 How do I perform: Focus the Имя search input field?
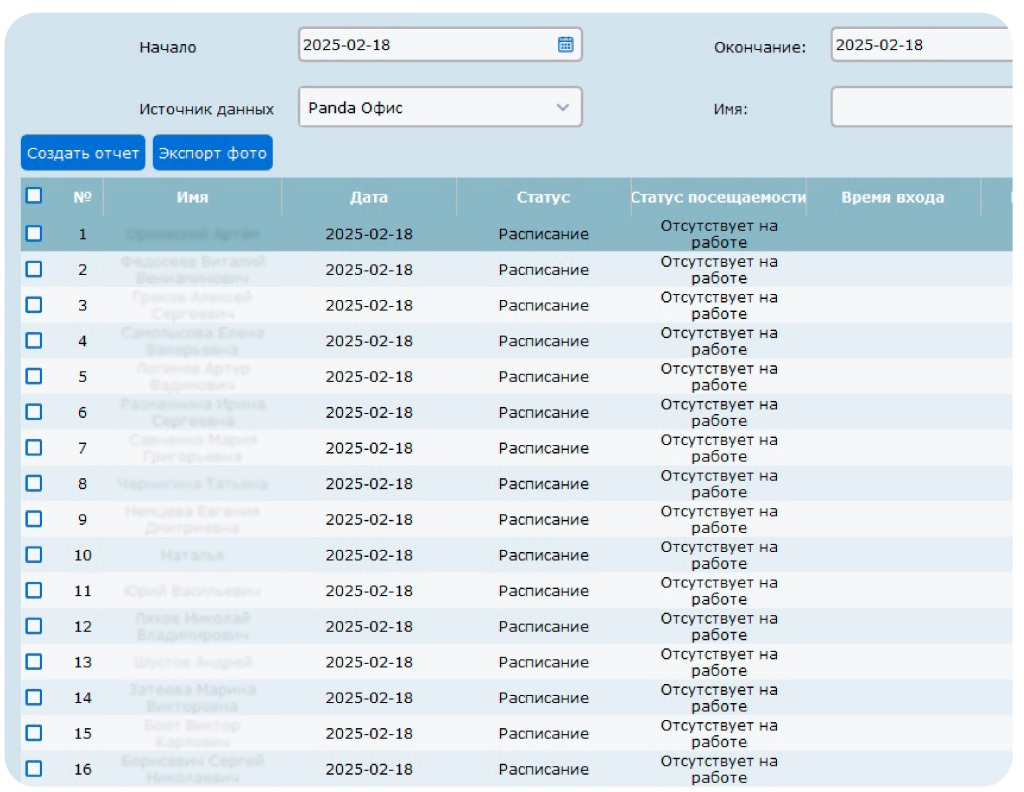920,107
